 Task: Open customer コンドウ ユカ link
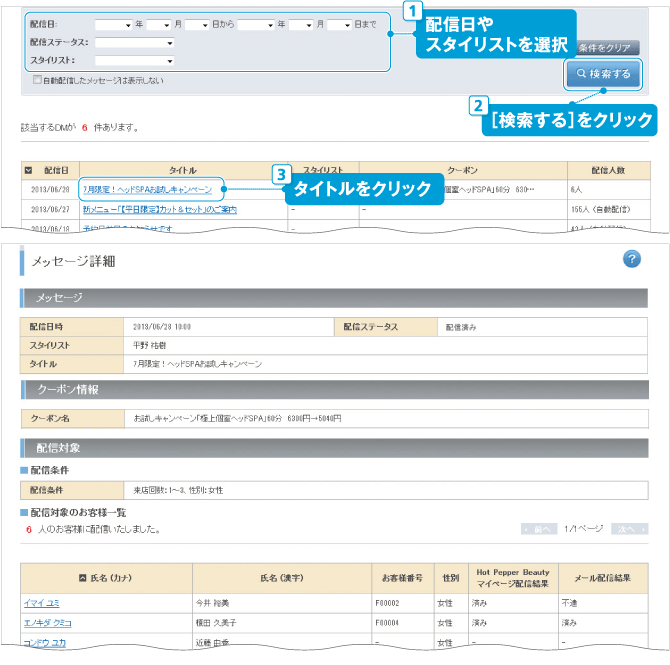pyautogui.click(x=45, y=642)
